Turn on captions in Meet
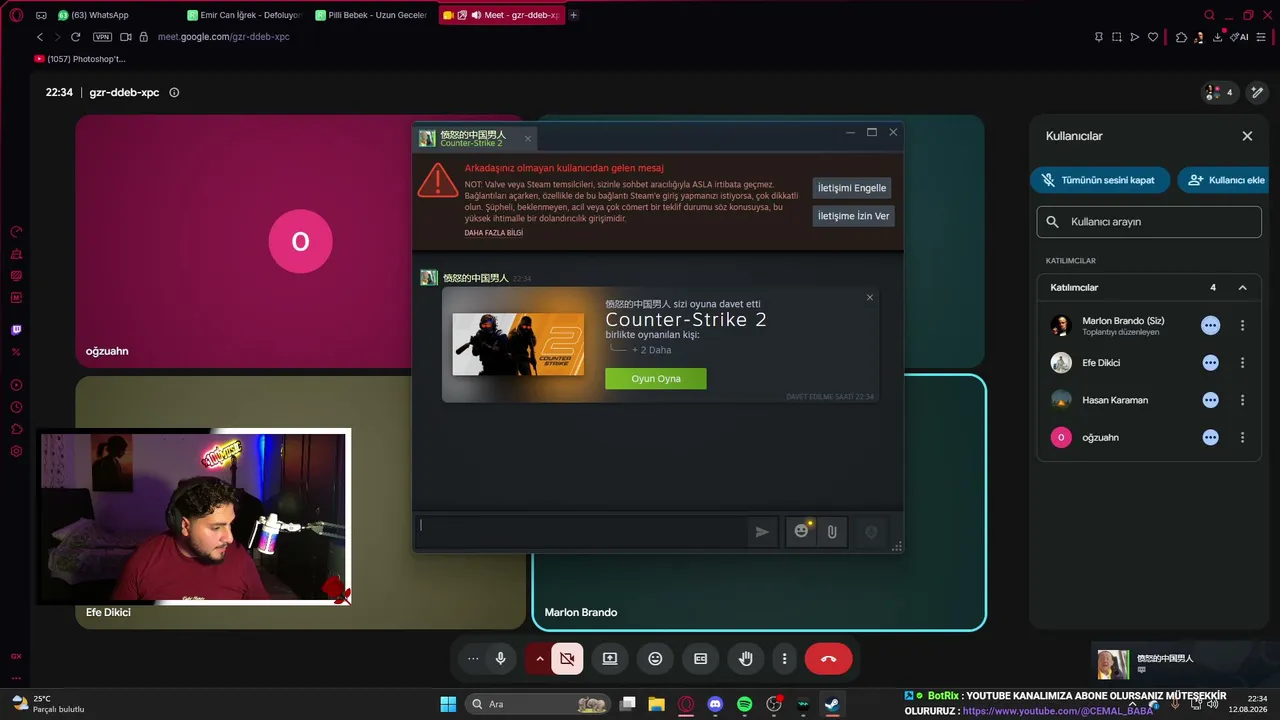The height and width of the screenshot is (720, 1280). [700, 659]
